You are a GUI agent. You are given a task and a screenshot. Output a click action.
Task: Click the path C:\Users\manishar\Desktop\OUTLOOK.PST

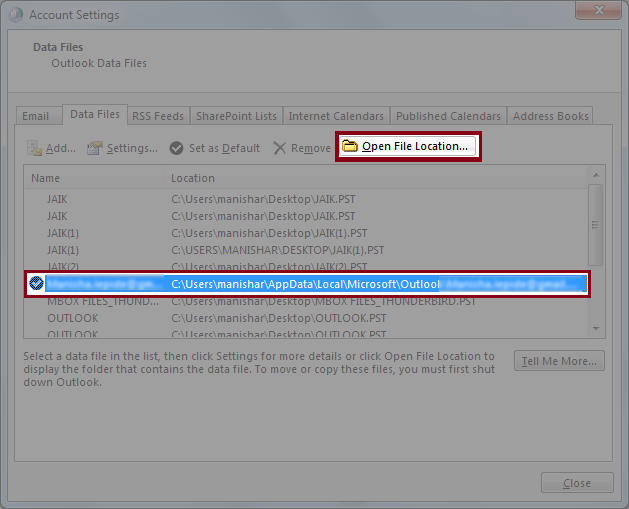[279, 318]
